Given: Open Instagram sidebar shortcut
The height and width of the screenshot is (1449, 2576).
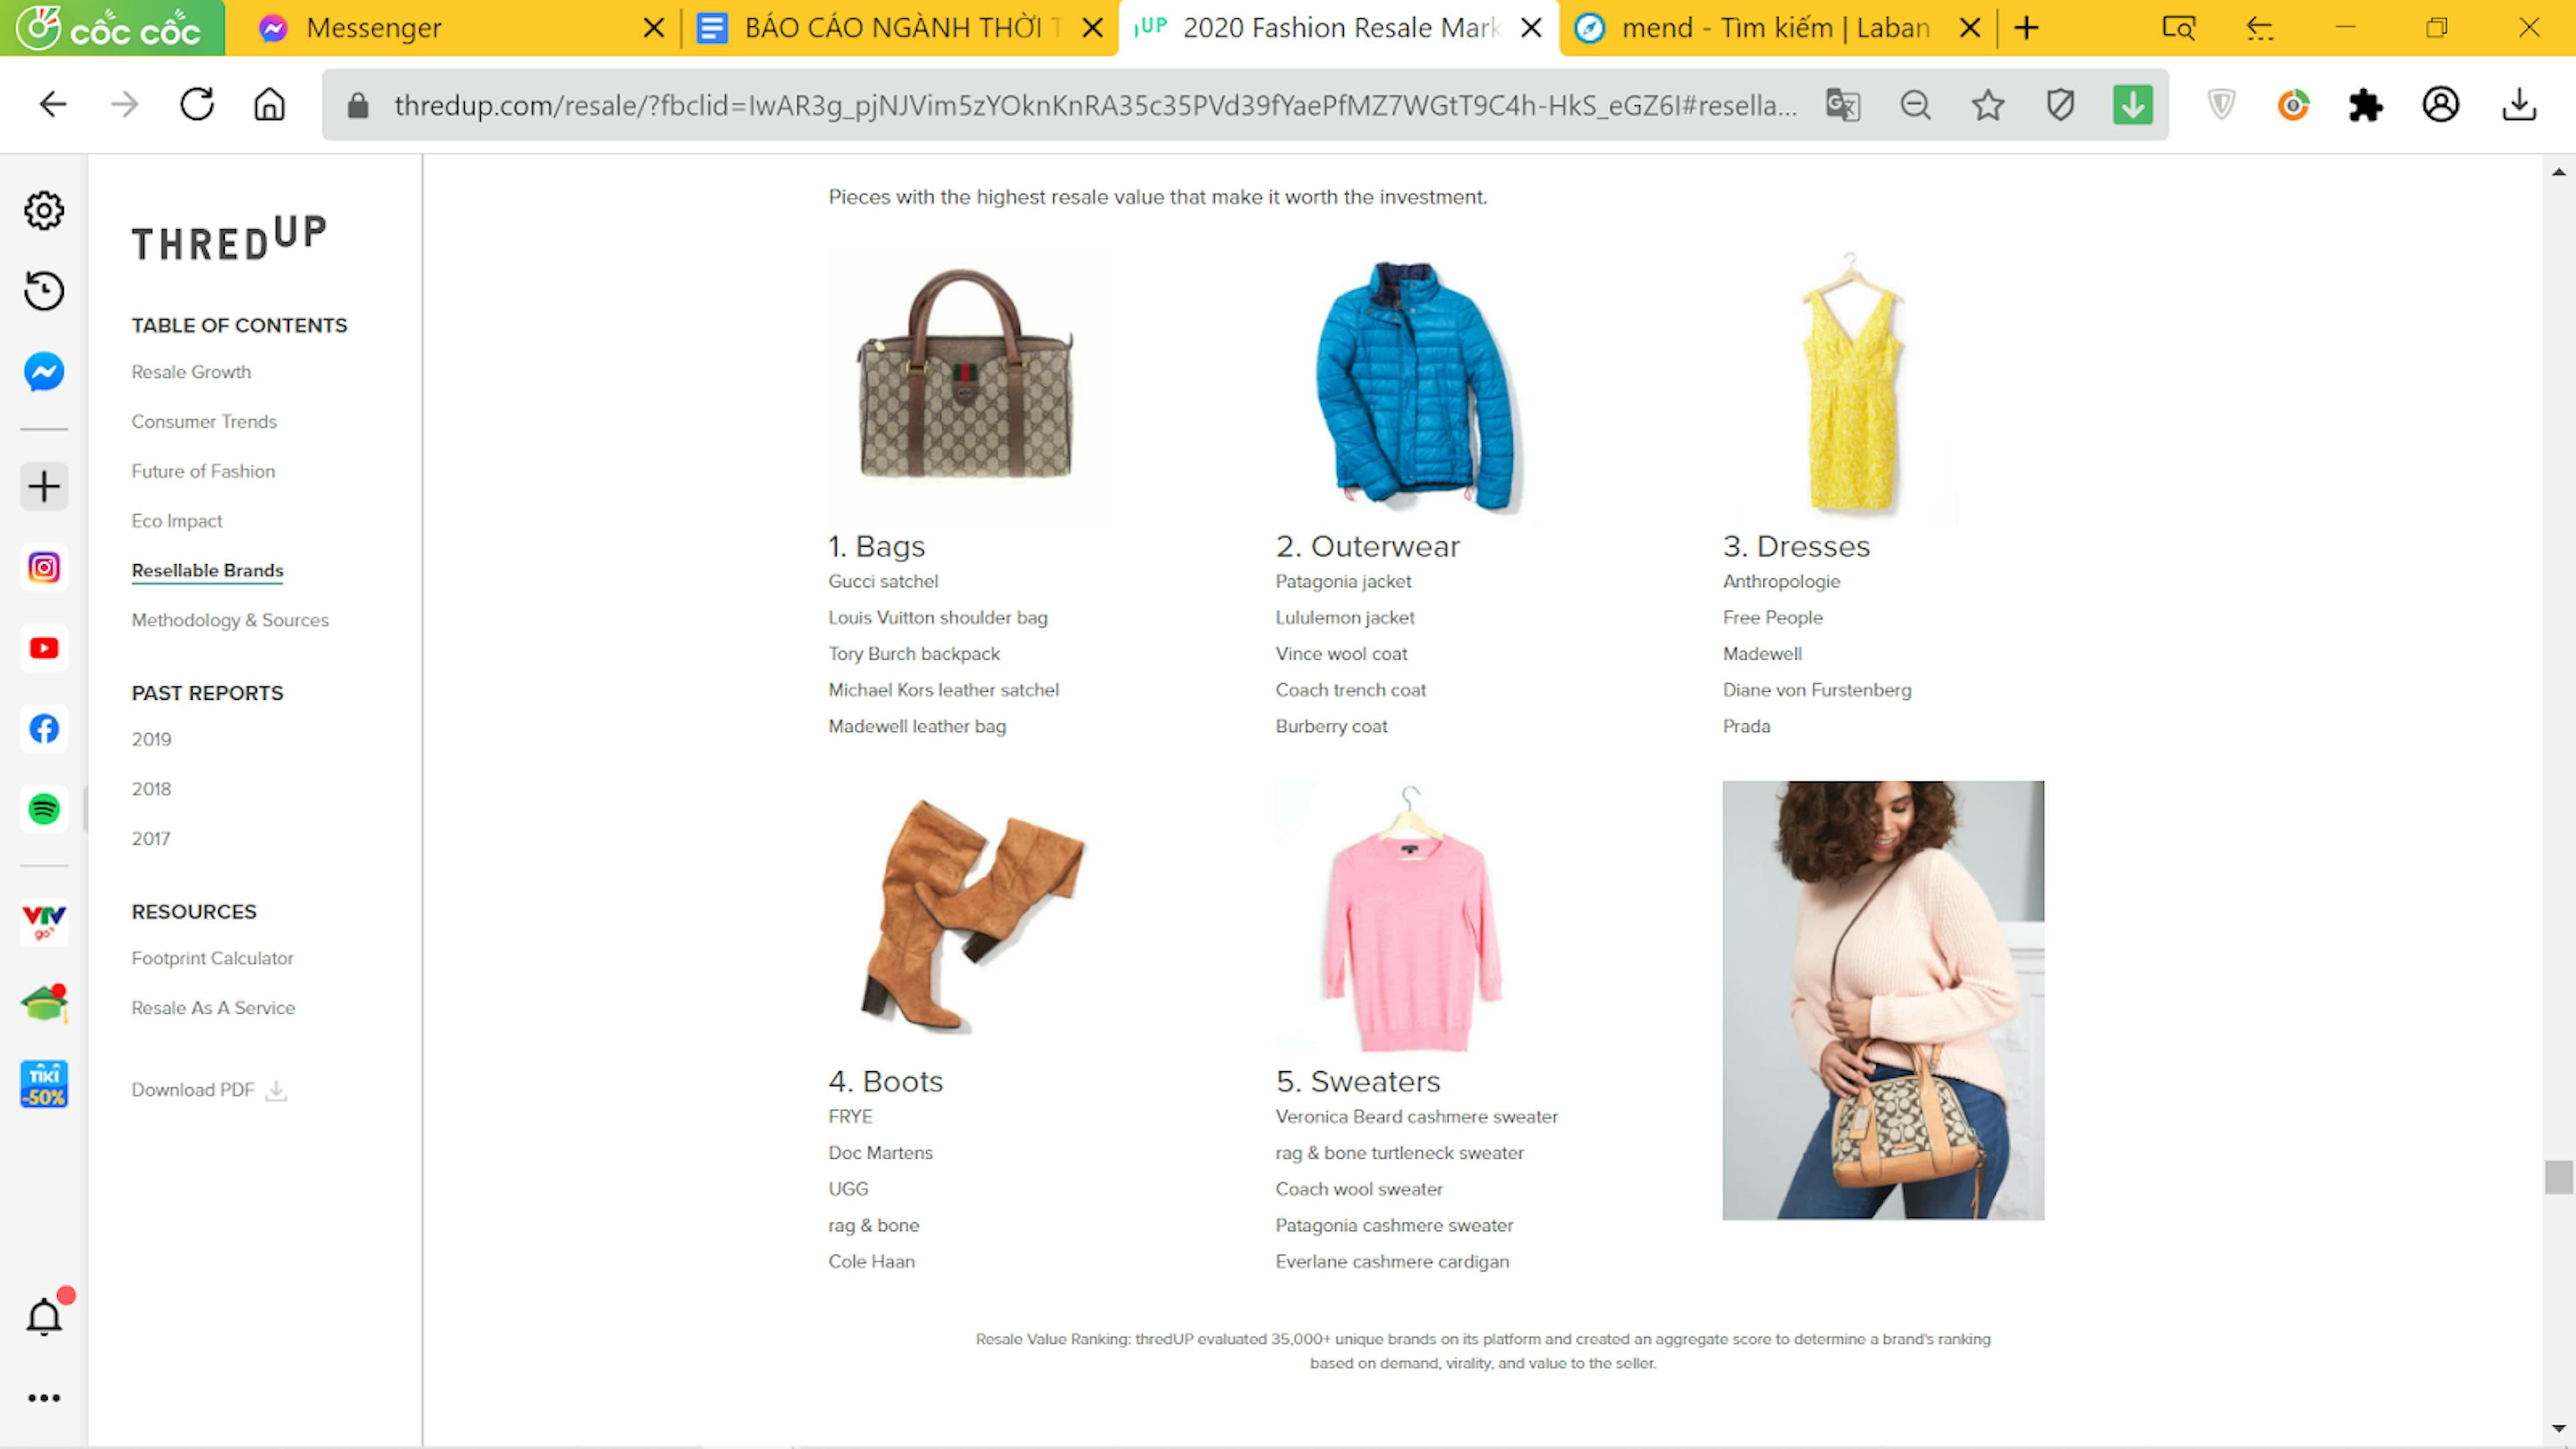Looking at the screenshot, I should (x=44, y=568).
